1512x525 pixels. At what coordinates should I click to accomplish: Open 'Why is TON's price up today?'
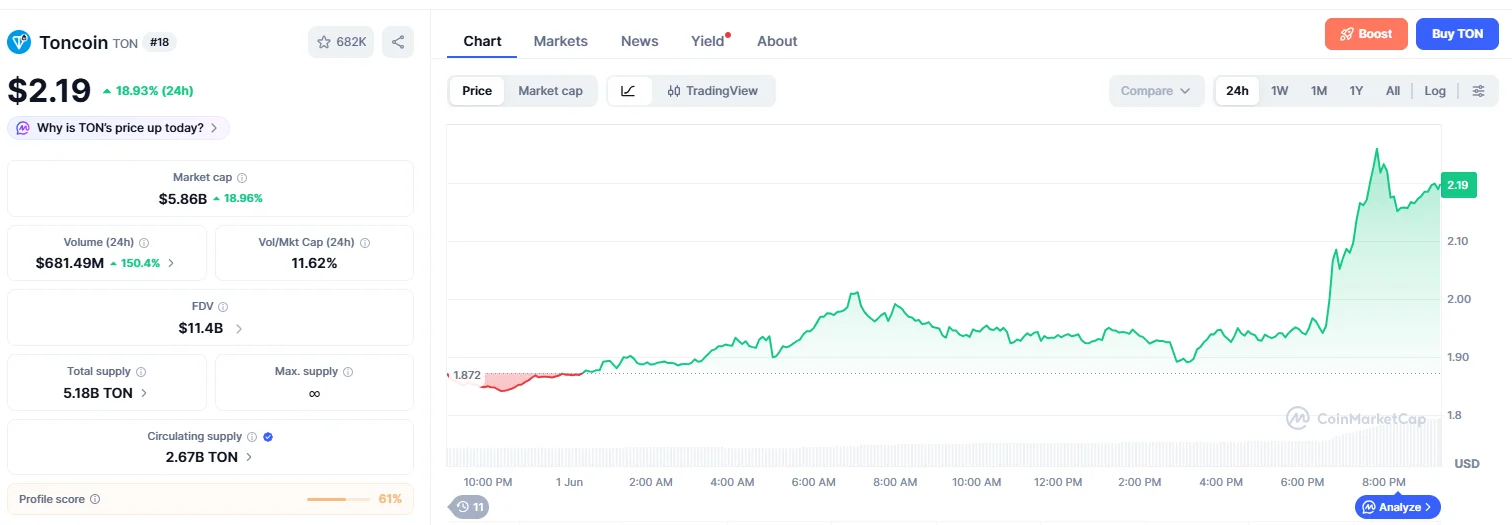[x=119, y=128]
